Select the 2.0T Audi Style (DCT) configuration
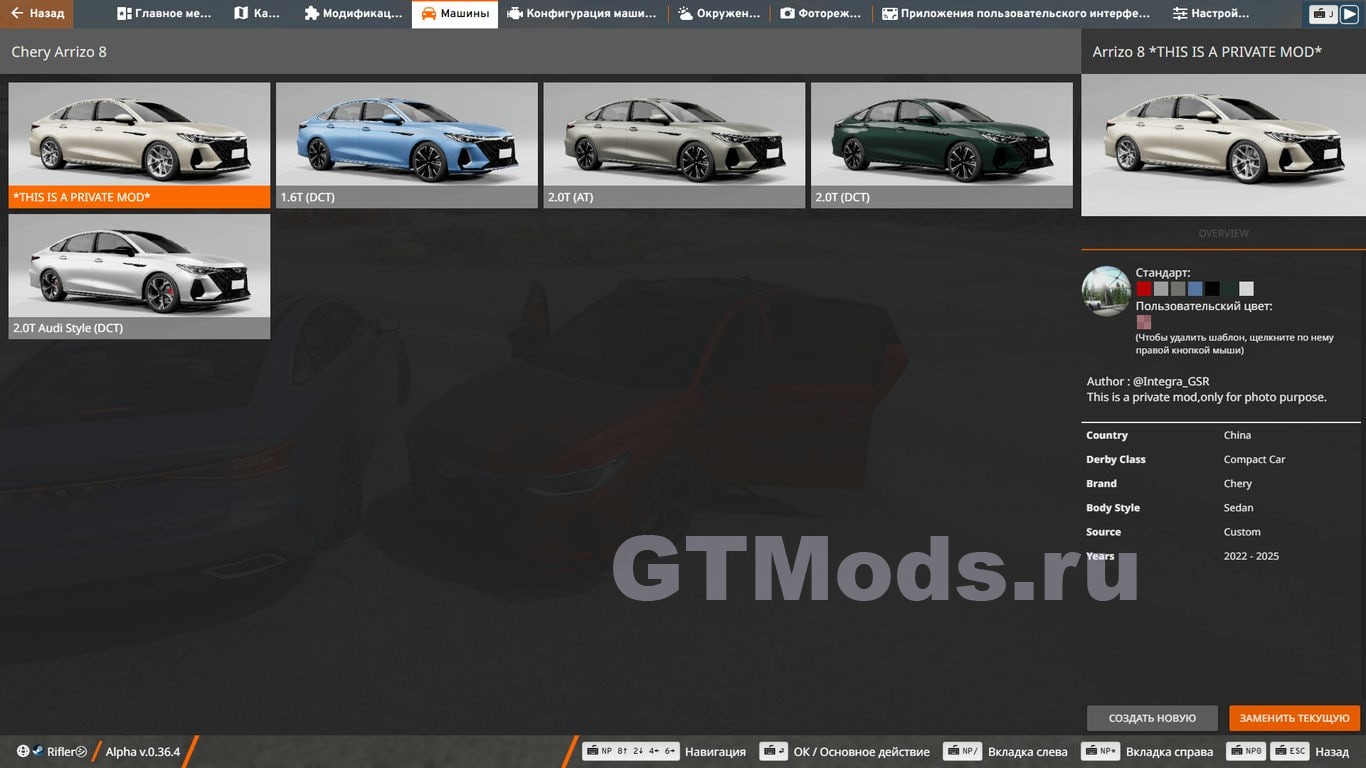Image resolution: width=1366 pixels, height=768 pixels. tap(139, 276)
